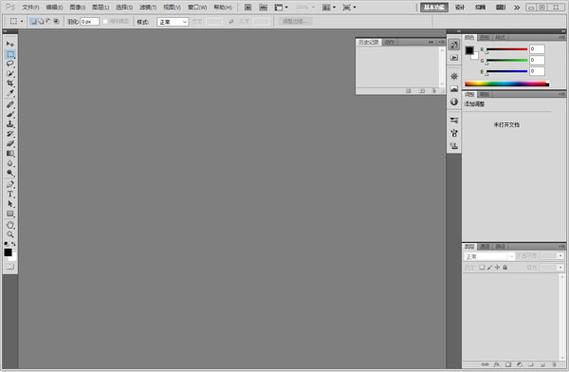Select the Horizontal Type tool
Image resolution: width=569 pixels, height=372 pixels.
tap(10, 194)
